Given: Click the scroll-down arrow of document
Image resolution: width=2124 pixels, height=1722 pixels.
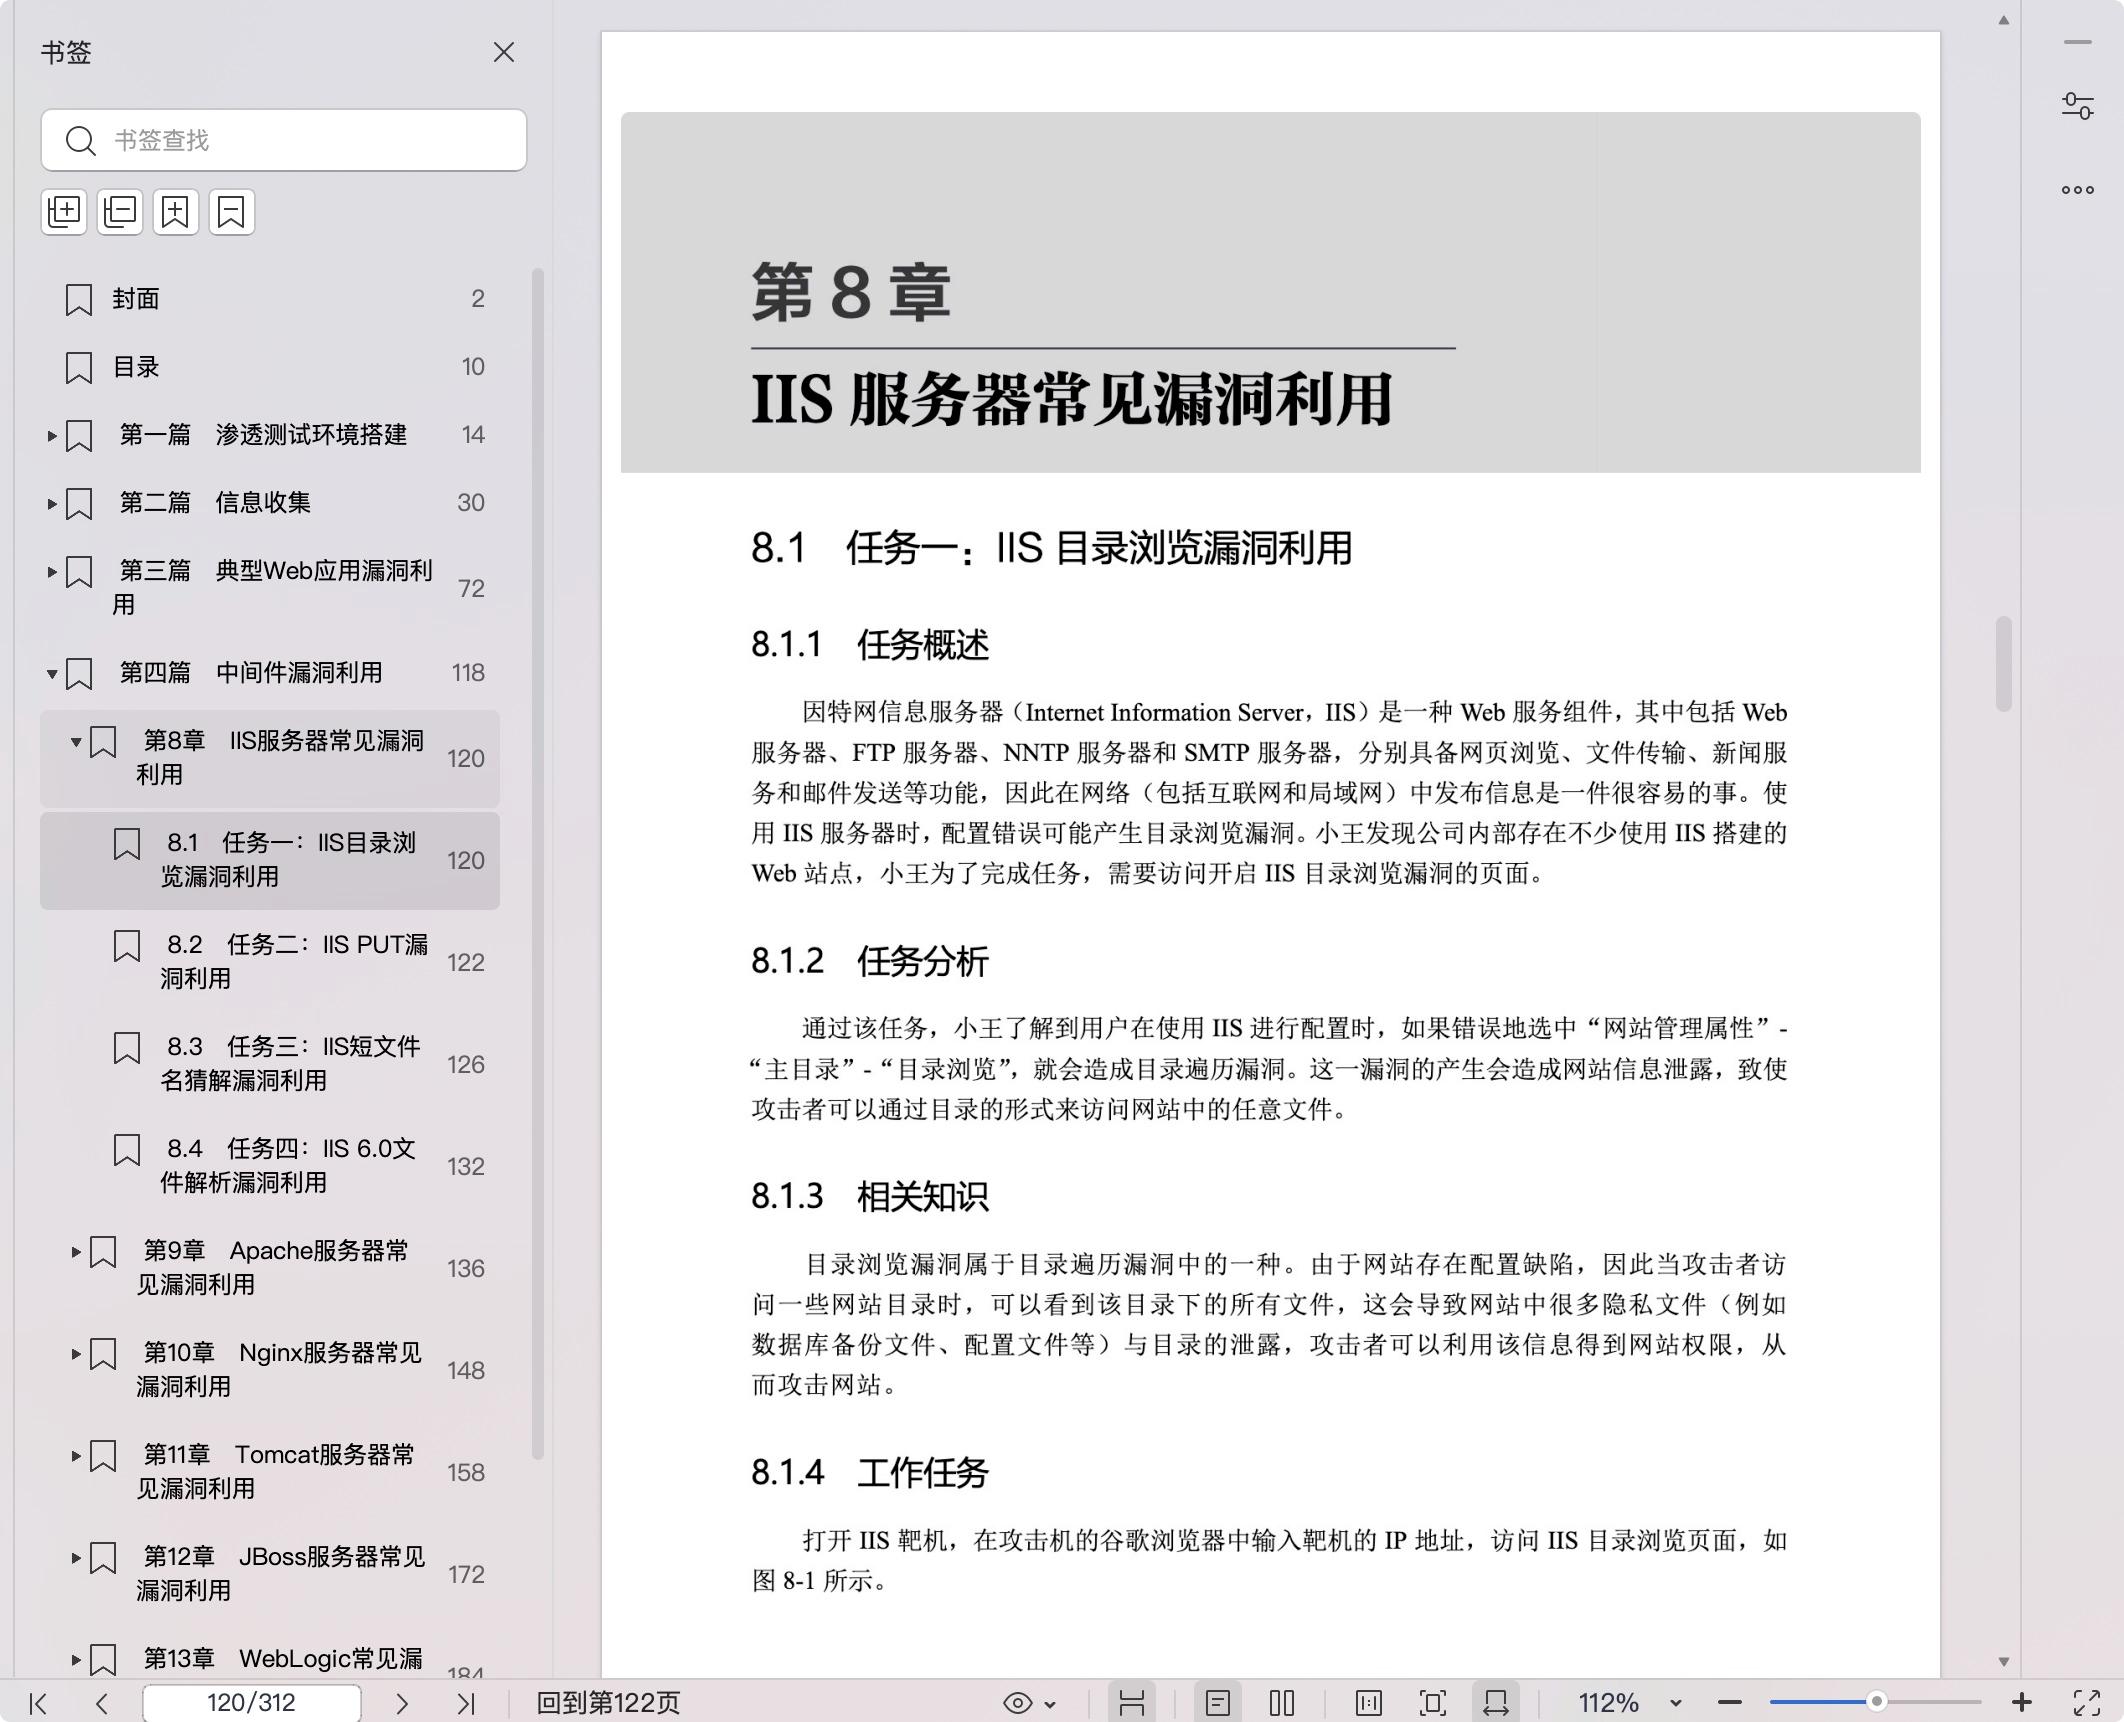Looking at the screenshot, I should [2003, 1662].
